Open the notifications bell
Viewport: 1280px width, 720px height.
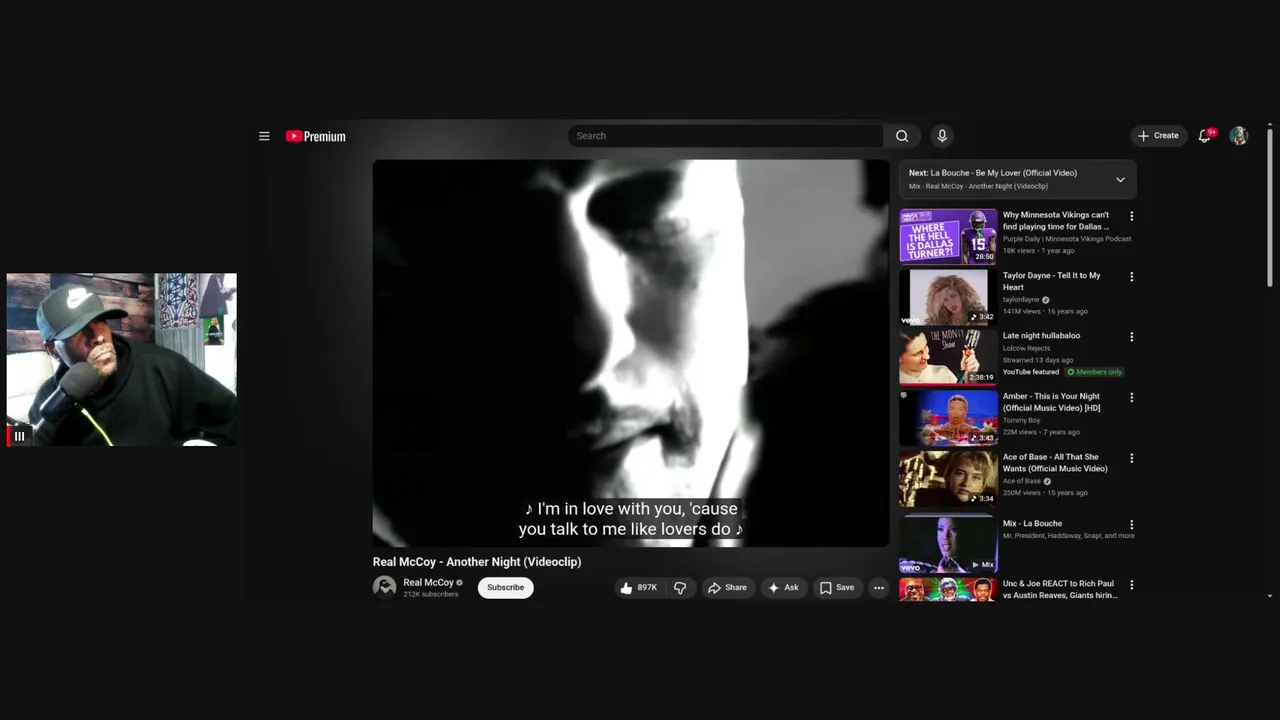(x=1205, y=136)
